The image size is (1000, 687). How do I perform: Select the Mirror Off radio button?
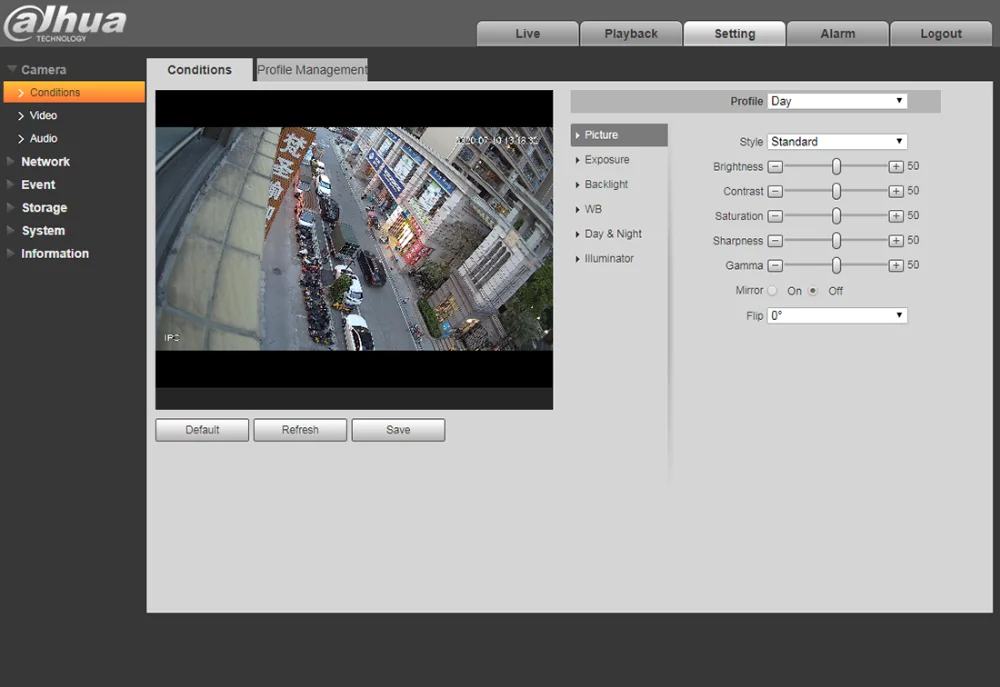(x=813, y=291)
